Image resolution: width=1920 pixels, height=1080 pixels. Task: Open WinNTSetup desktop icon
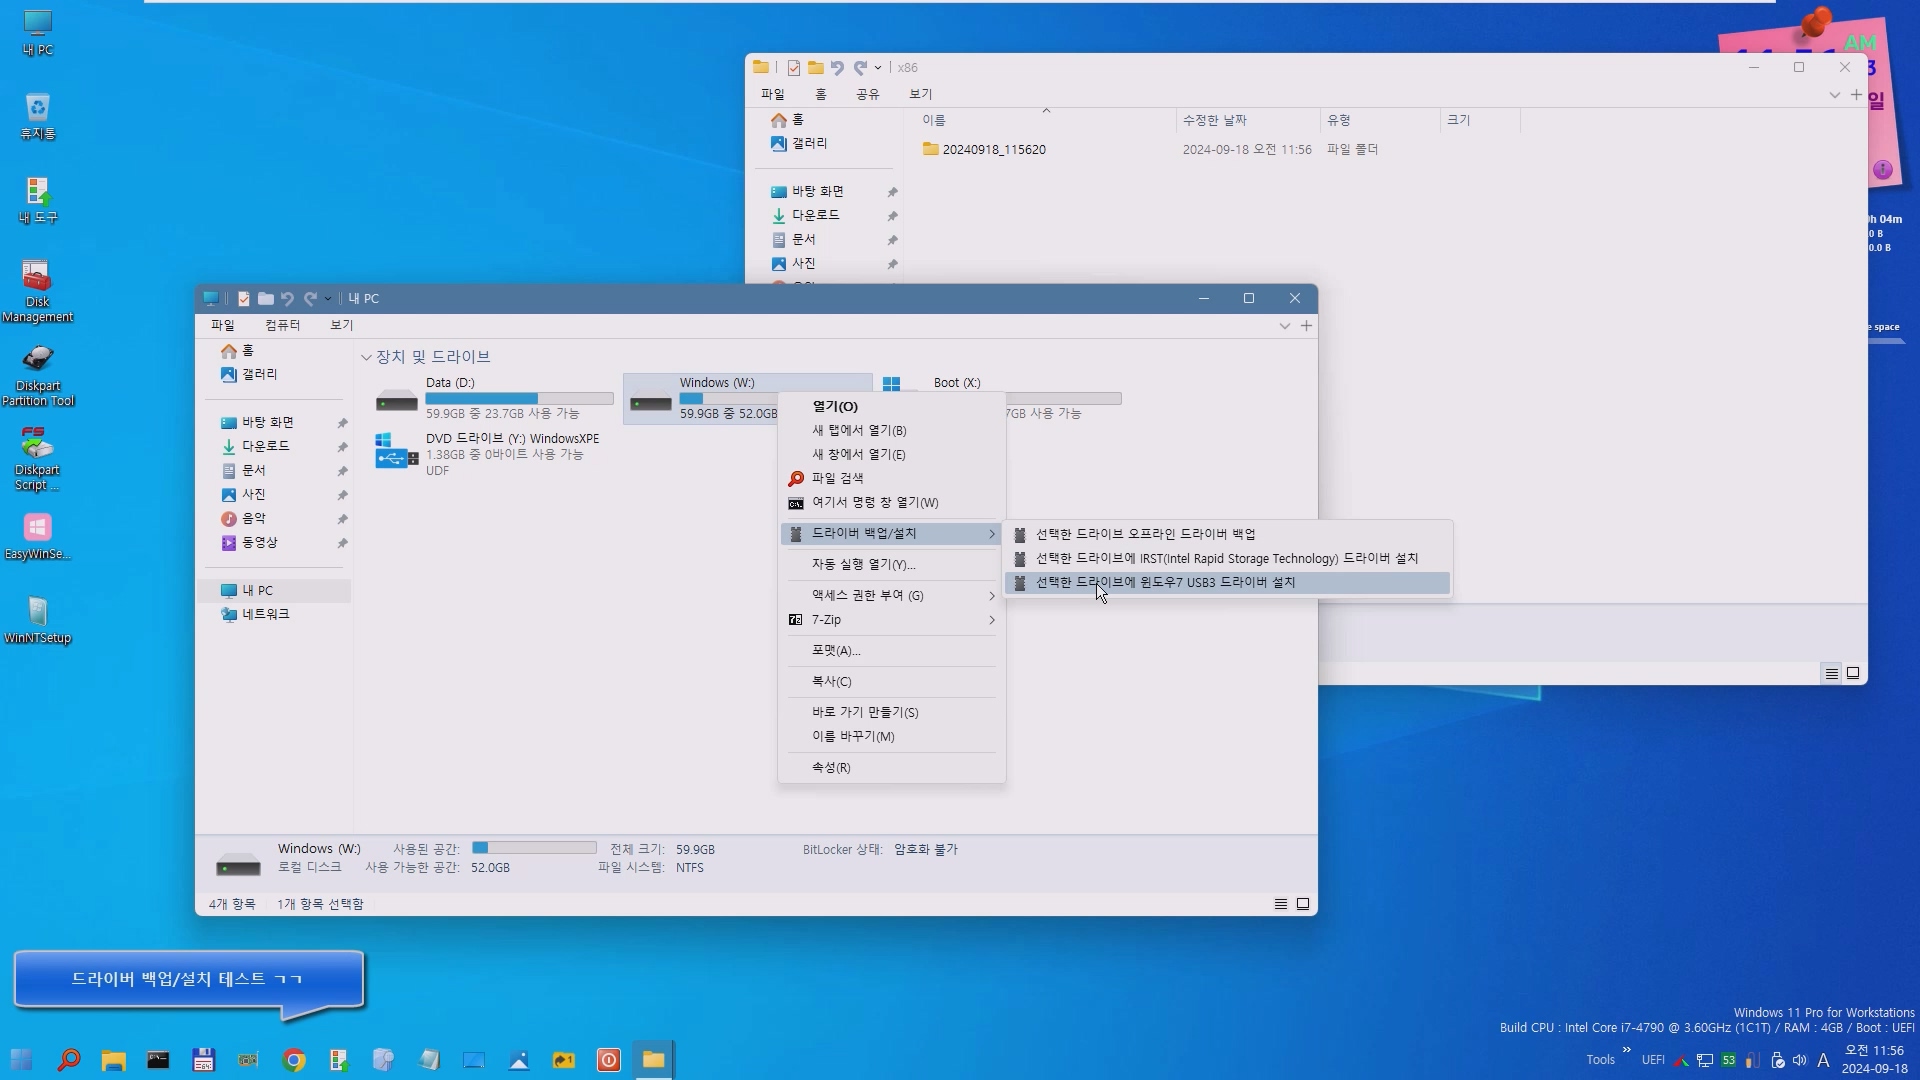point(37,620)
